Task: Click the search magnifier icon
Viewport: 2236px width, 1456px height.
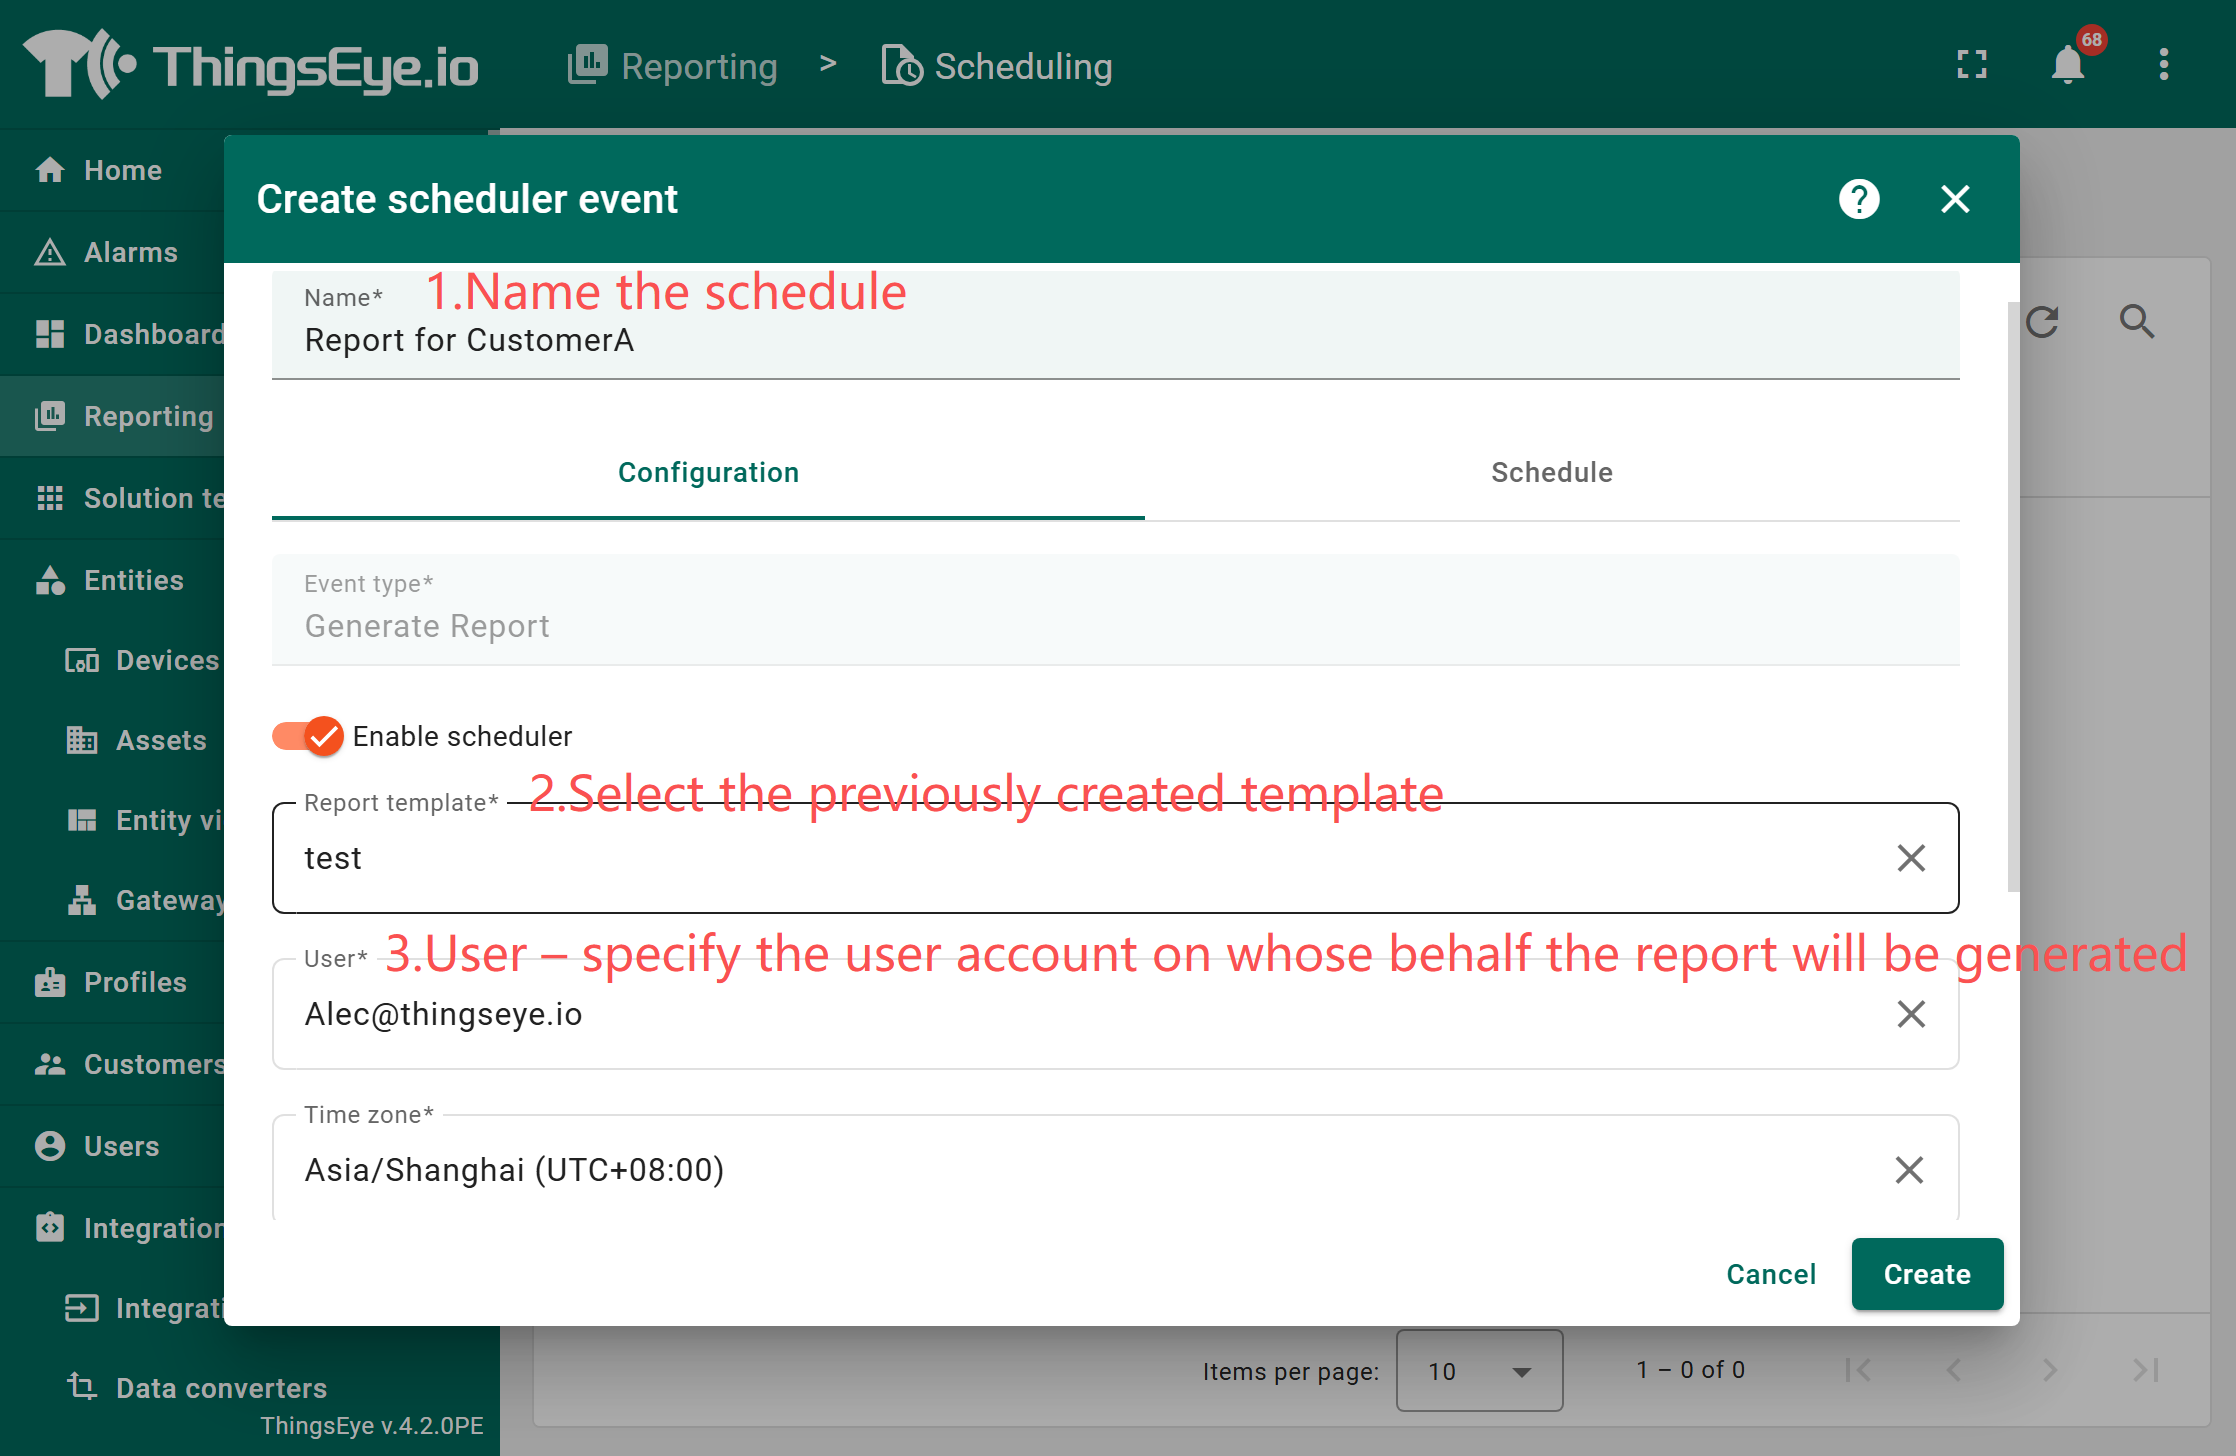Action: (2136, 322)
